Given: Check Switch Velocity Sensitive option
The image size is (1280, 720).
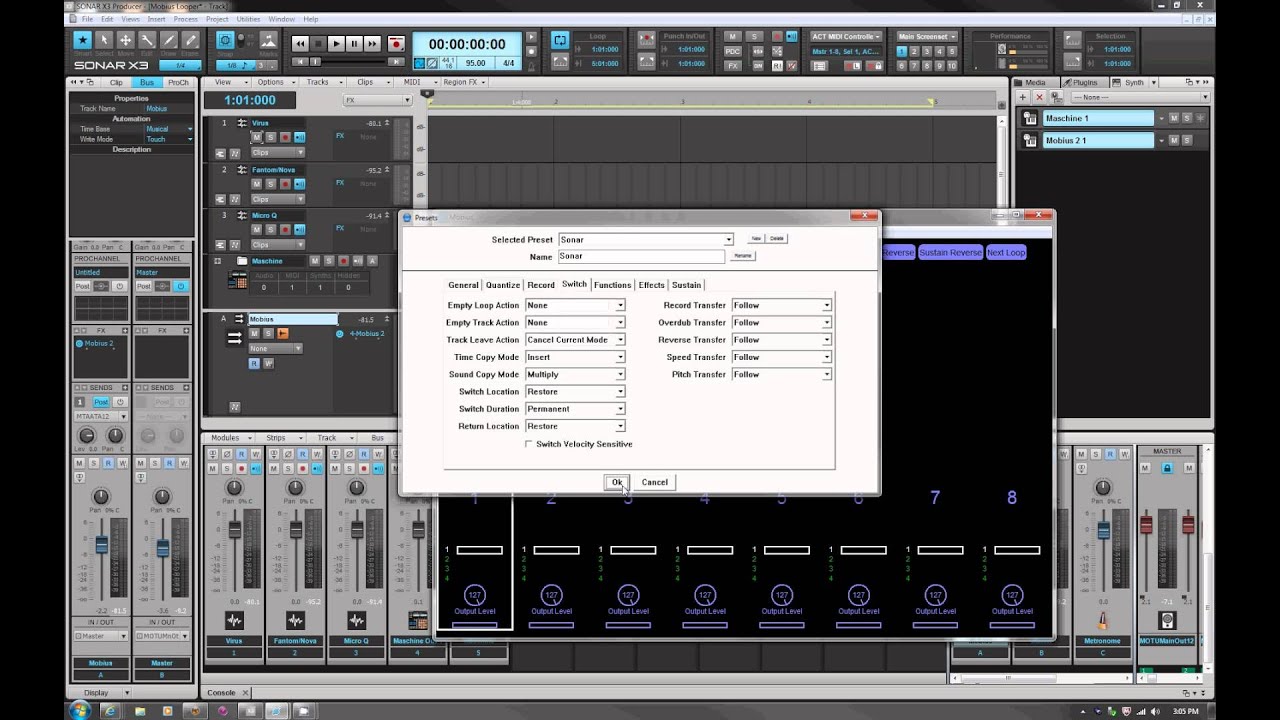Looking at the screenshot, I should (529, 444).
